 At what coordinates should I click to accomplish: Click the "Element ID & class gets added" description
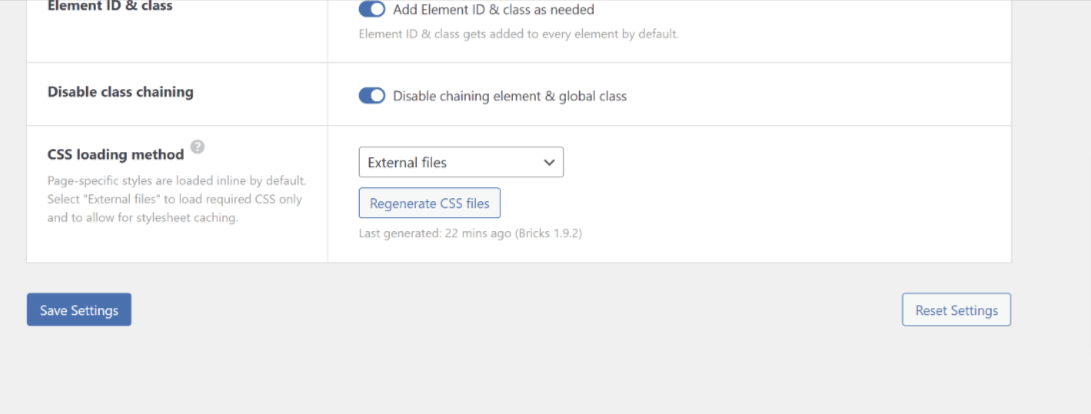tap(518, 33)
